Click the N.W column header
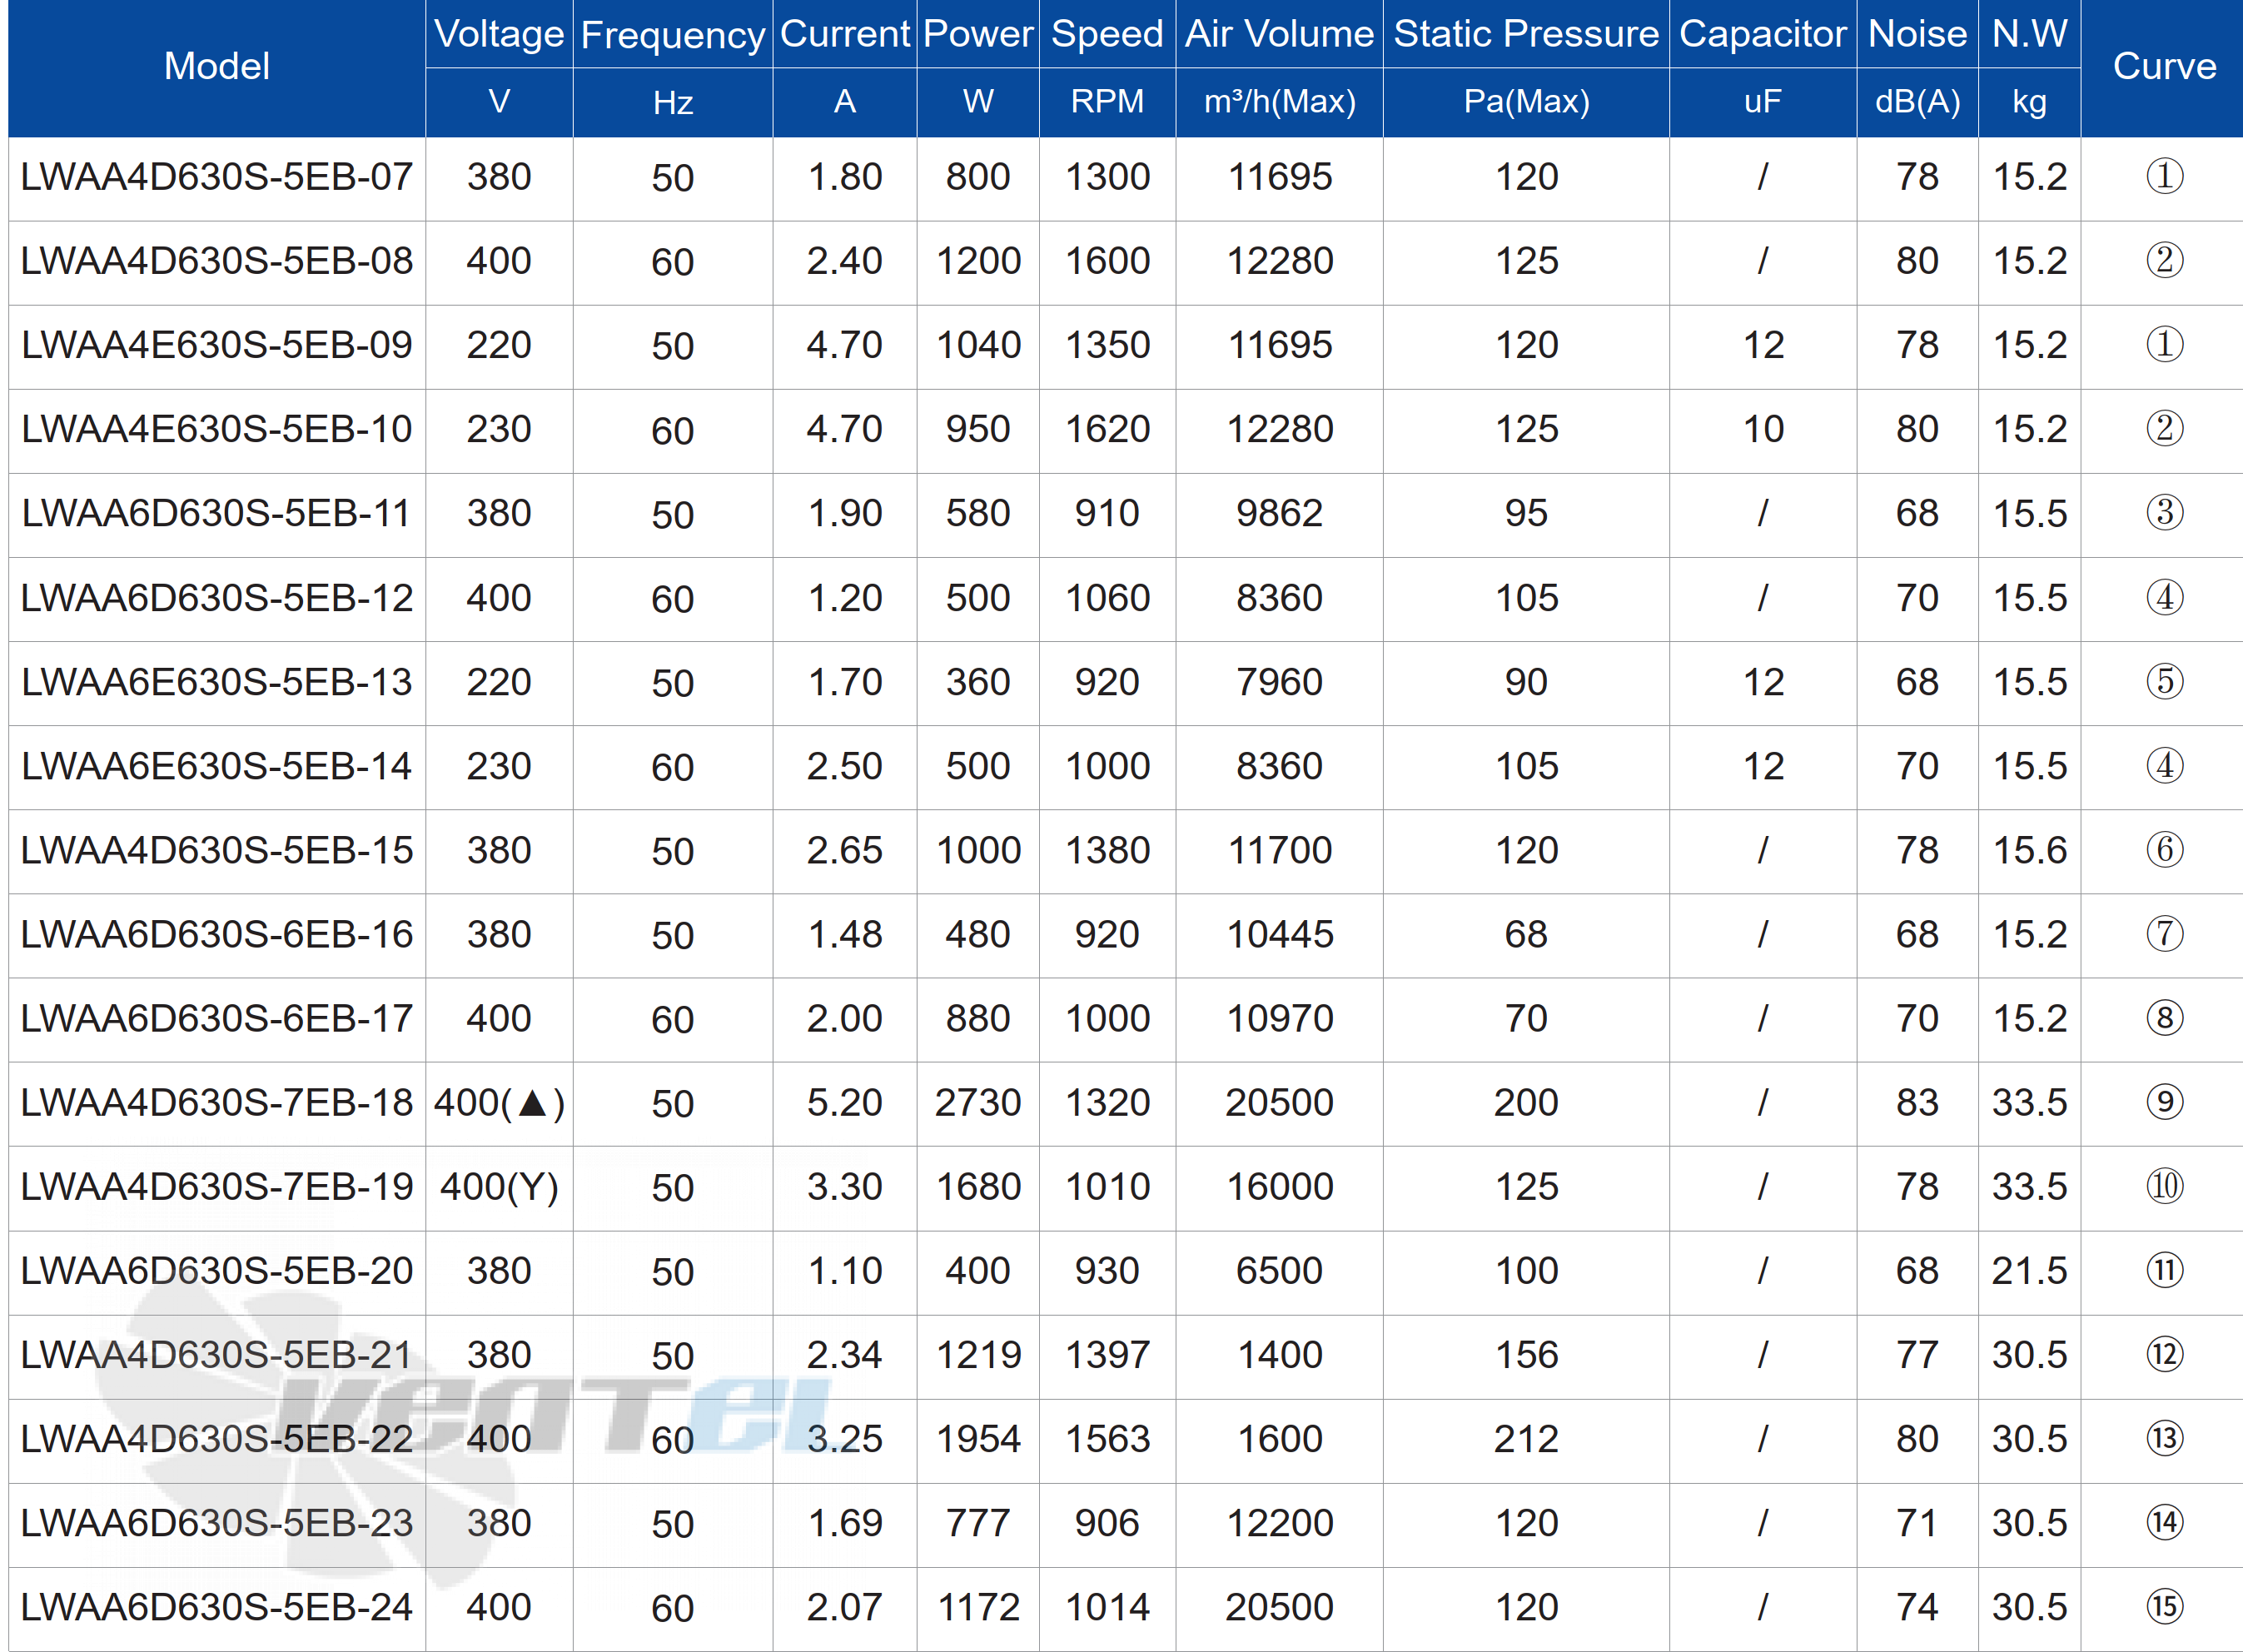 (2030, 34)
